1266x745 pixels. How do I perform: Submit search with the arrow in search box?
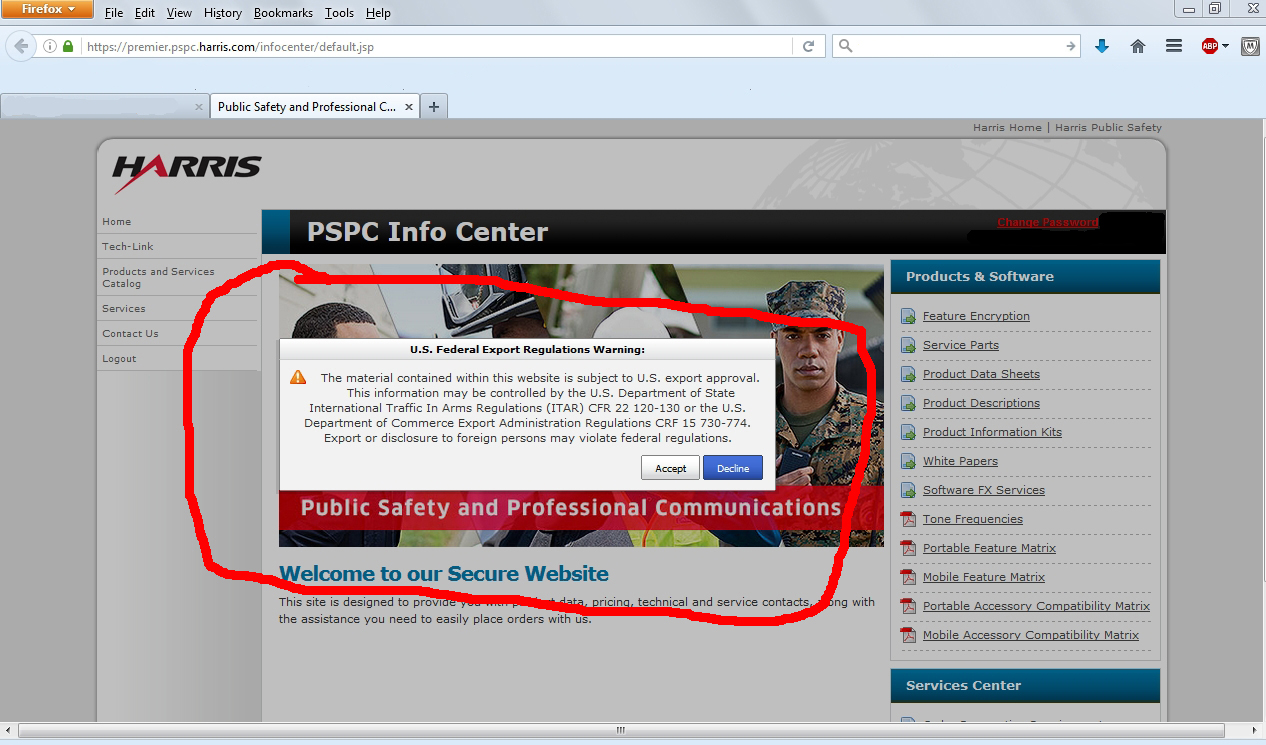coord(1070,46)
